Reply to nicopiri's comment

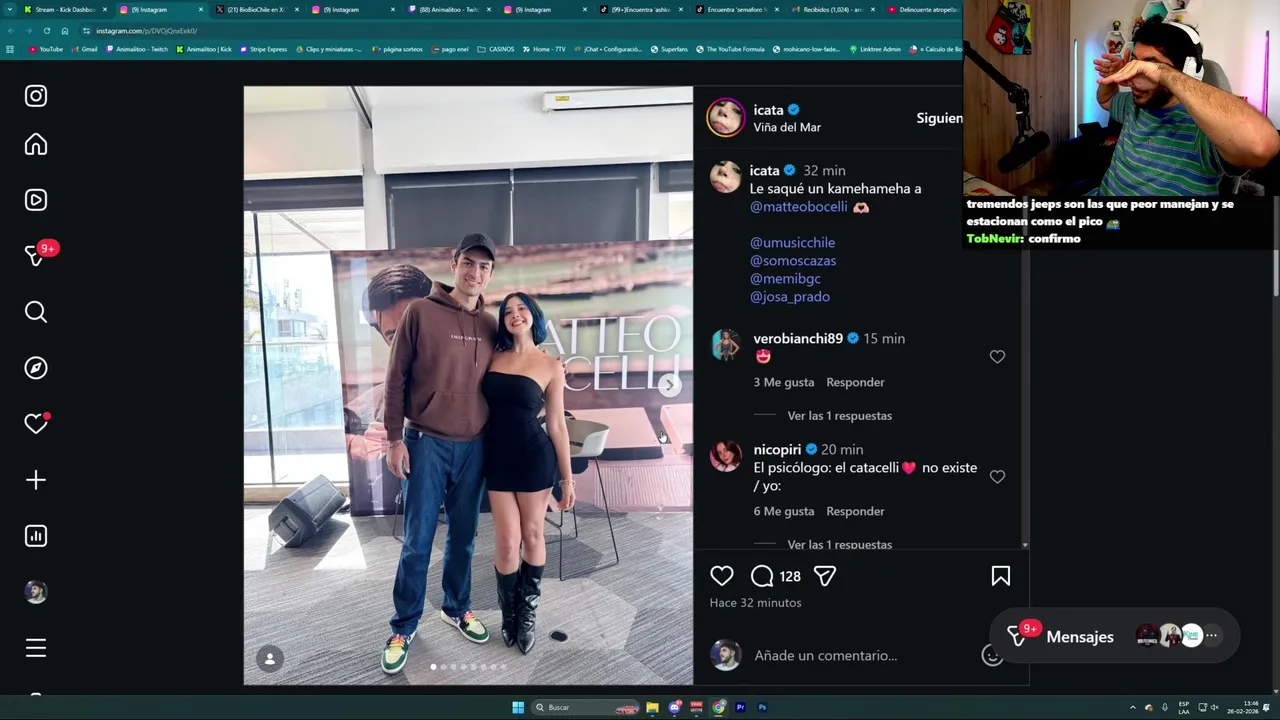point(855,511)
